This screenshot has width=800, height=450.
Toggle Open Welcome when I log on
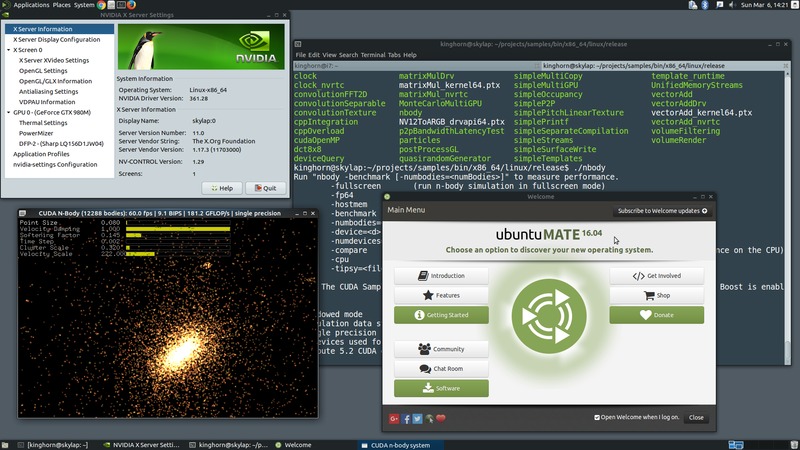coord(598,417)
